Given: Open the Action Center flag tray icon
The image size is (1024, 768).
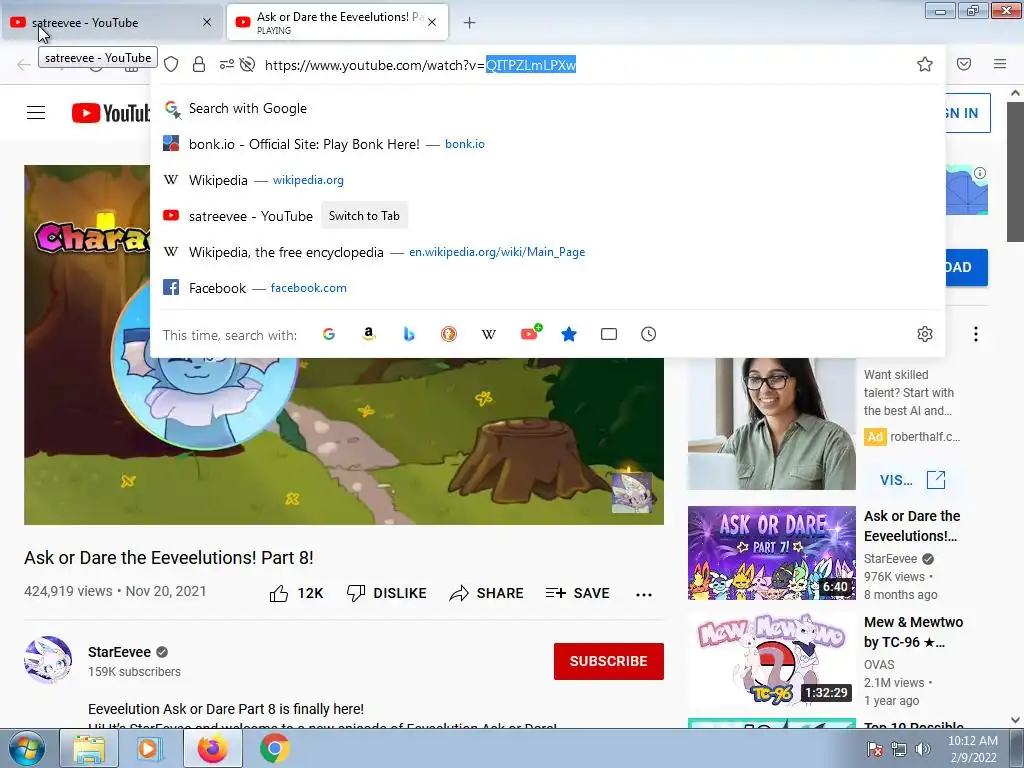Looking at the screenshot, I should point(875,749).
